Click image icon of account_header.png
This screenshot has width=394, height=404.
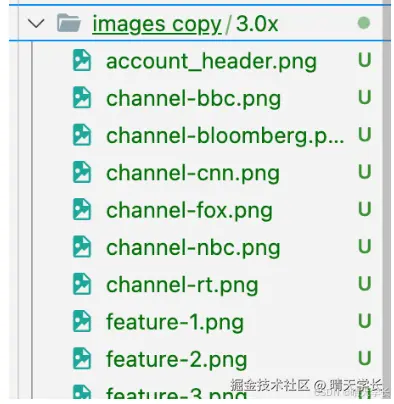[x=82, y=60]
